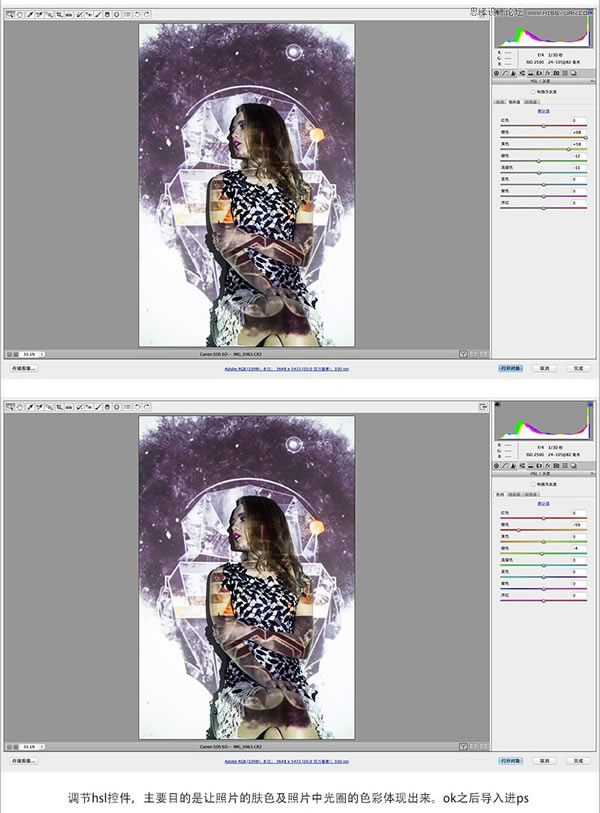Switch to Saturation tab in upper window

[514, 102]
